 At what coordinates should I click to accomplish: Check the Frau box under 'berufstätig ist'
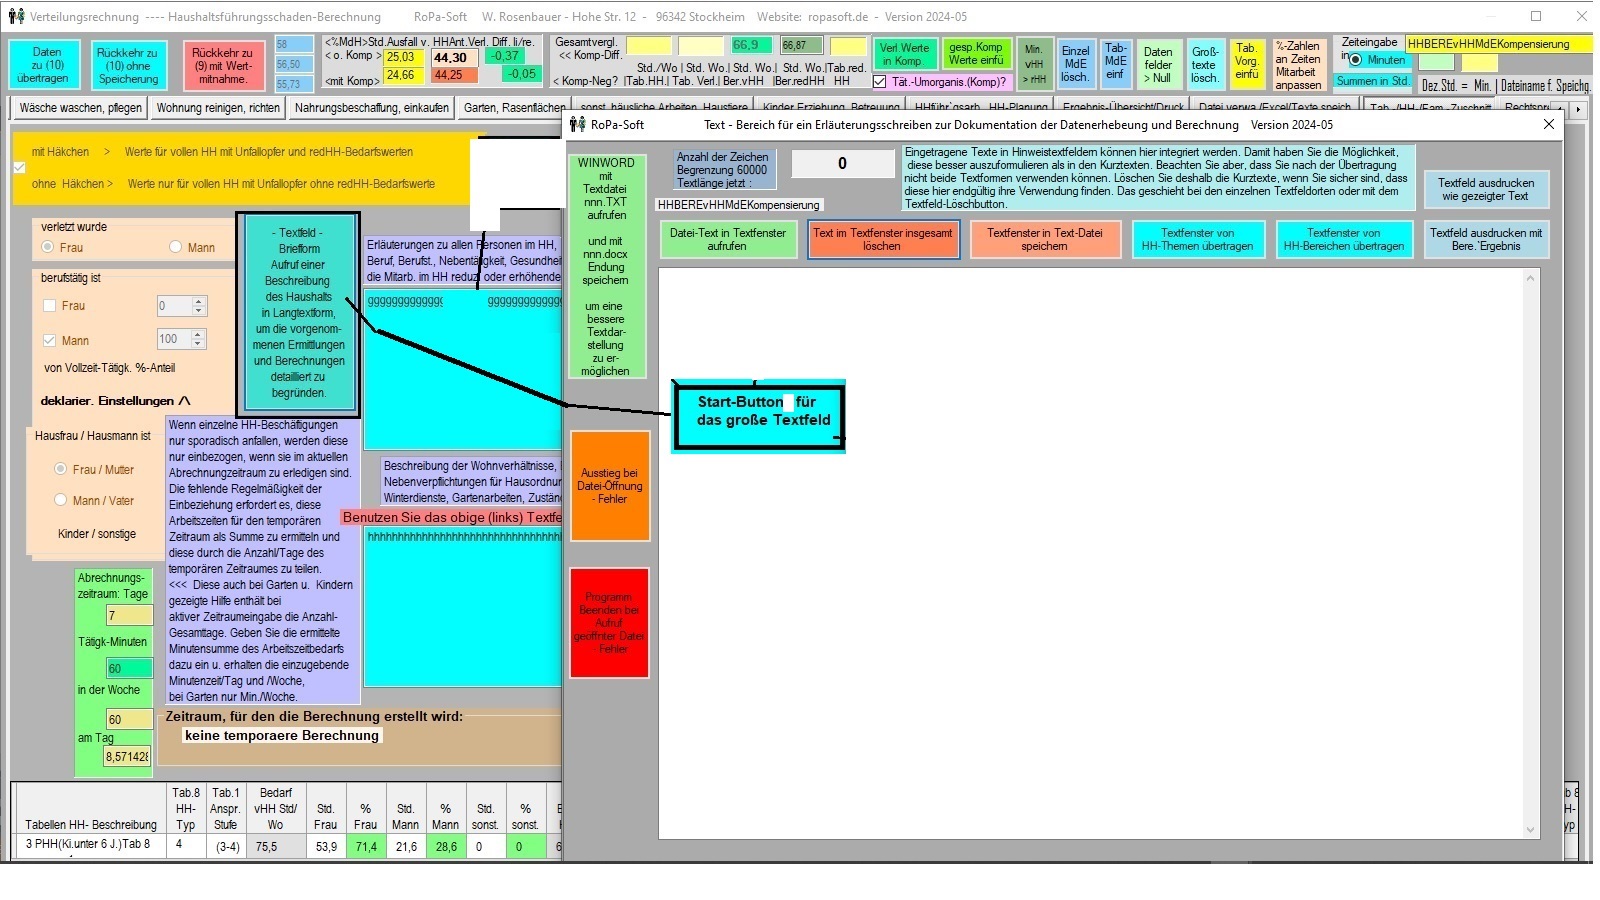point(49,306)
